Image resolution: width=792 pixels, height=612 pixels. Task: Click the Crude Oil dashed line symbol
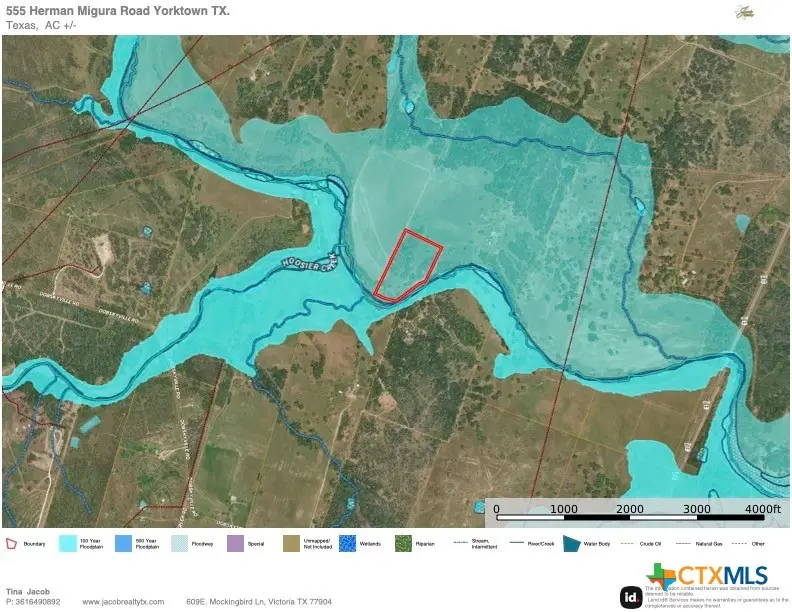click(x=627, y=544)
